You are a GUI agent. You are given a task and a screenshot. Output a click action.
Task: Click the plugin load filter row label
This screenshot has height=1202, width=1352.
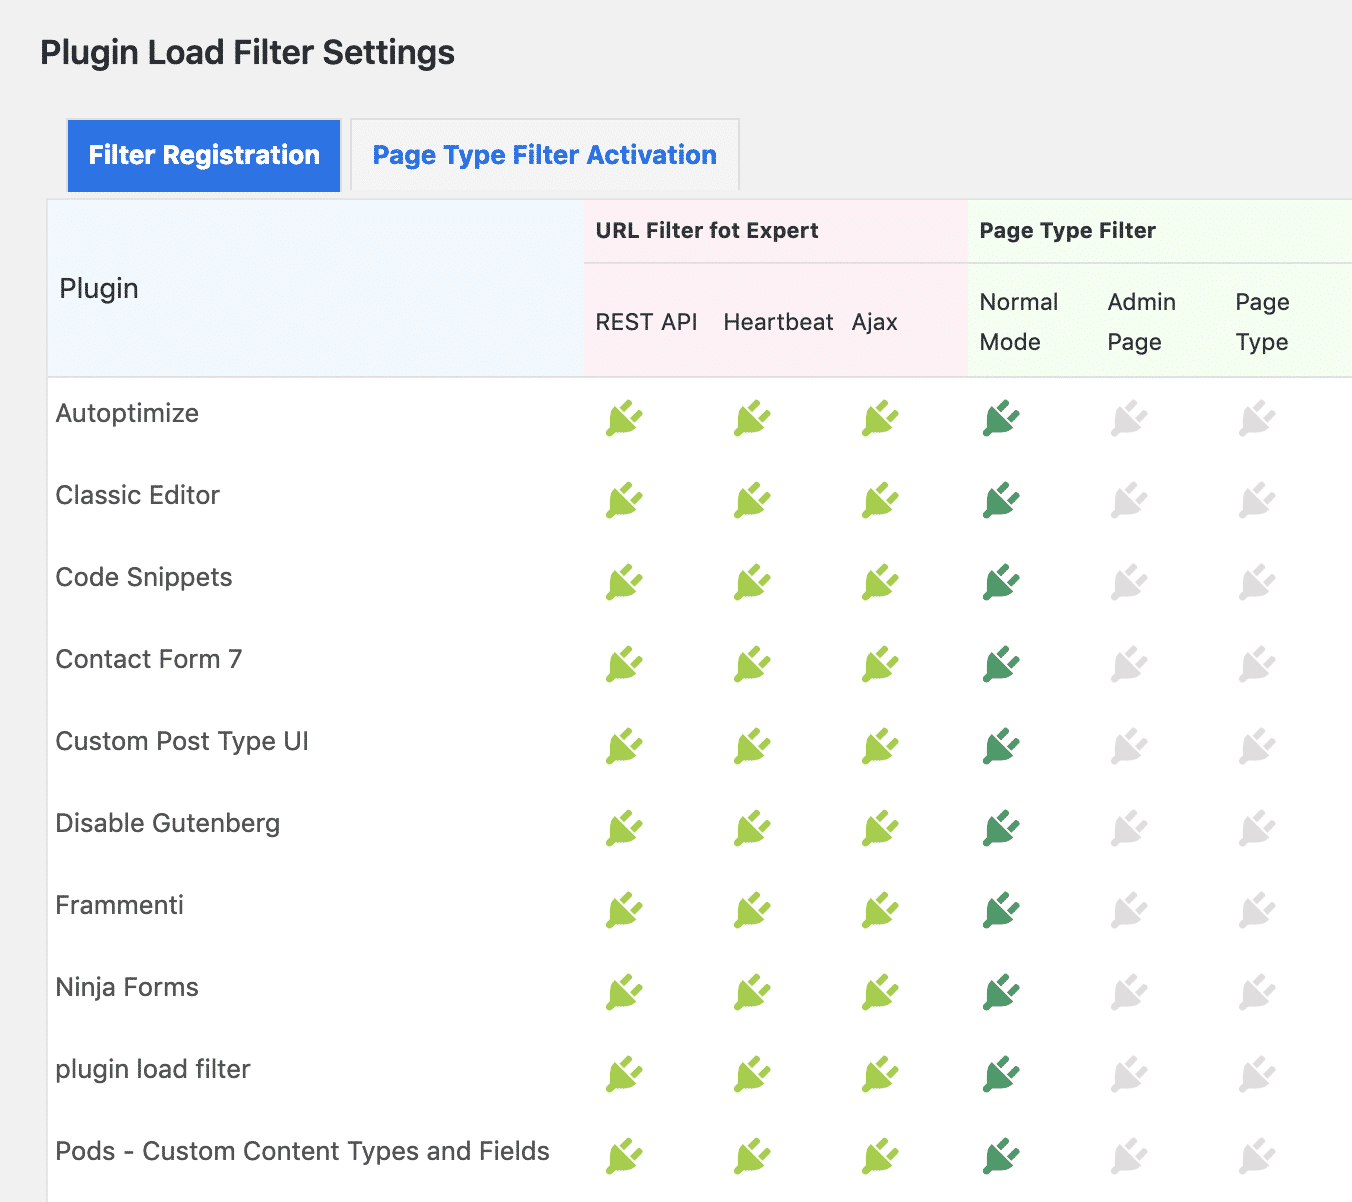tap(153, 1069)
